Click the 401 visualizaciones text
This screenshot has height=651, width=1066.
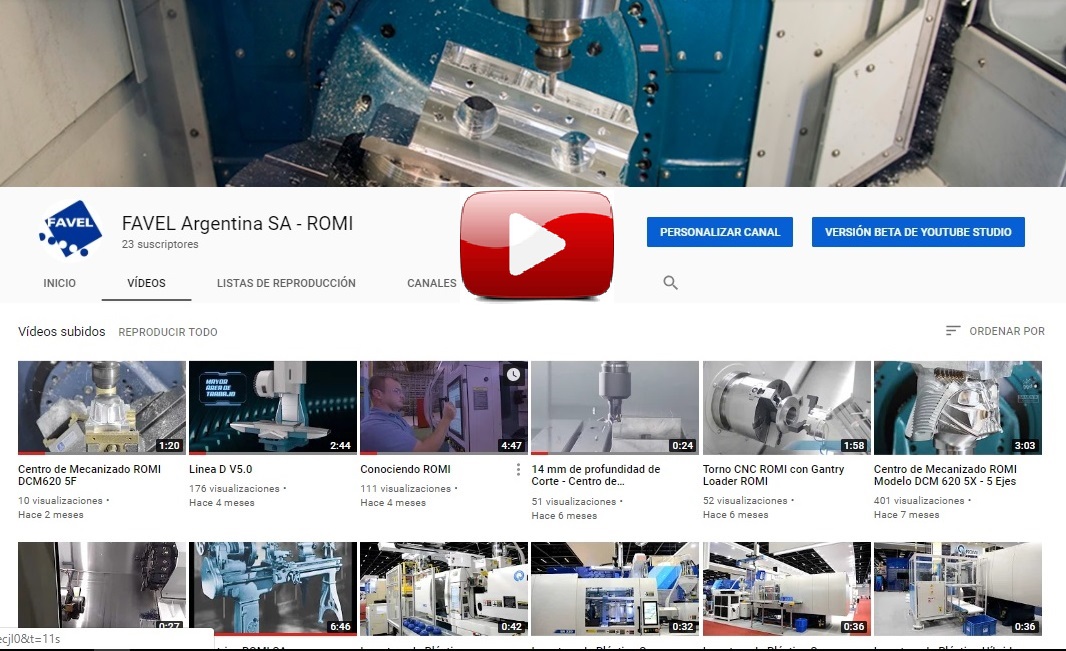coord(919,501)
